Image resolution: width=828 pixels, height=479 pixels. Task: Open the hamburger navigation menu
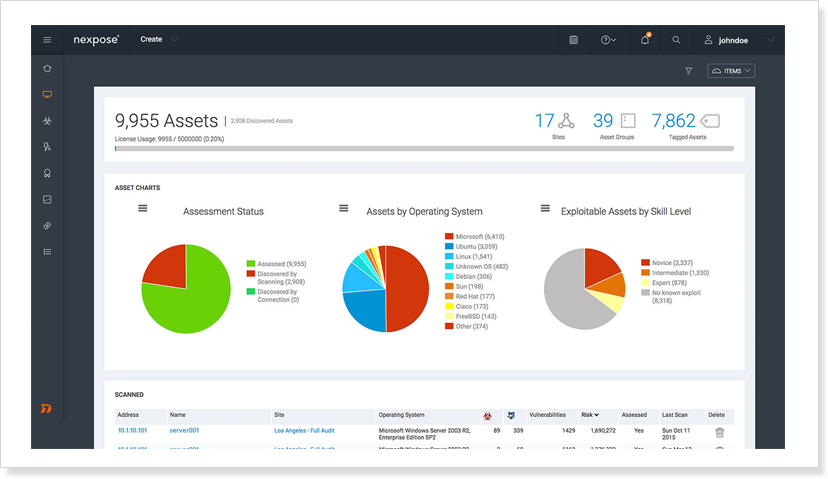point(47,40)
